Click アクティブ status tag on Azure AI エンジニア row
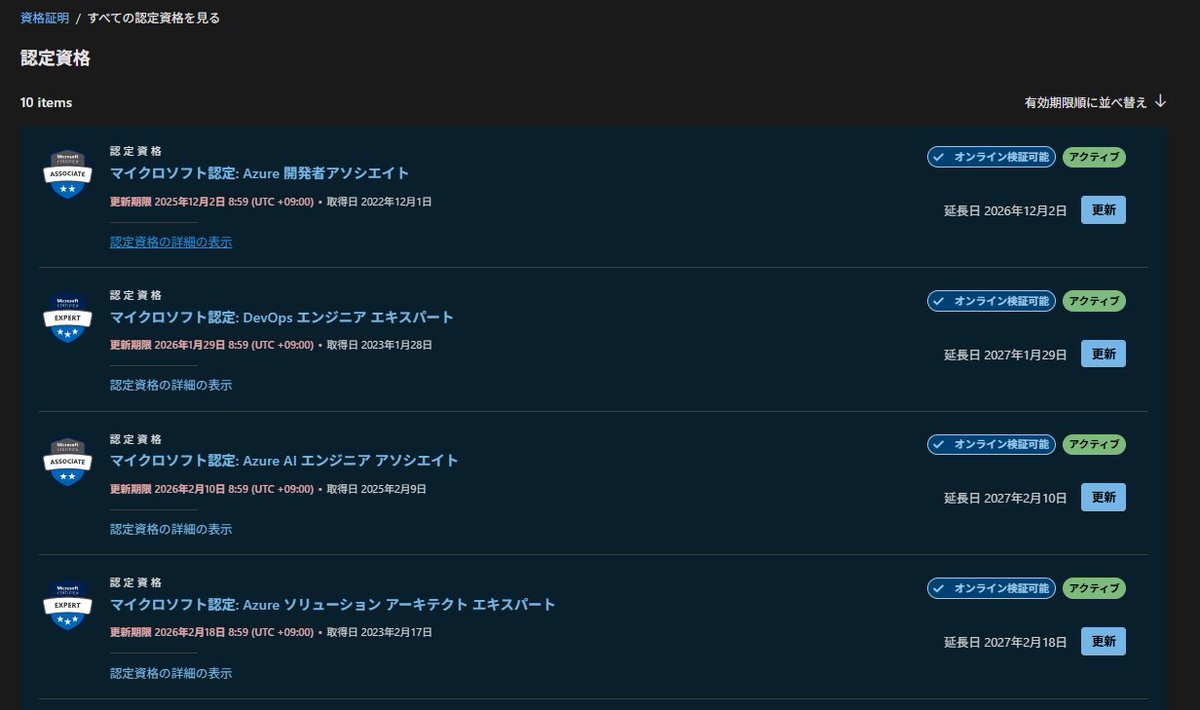 (x=1094, y=444)
